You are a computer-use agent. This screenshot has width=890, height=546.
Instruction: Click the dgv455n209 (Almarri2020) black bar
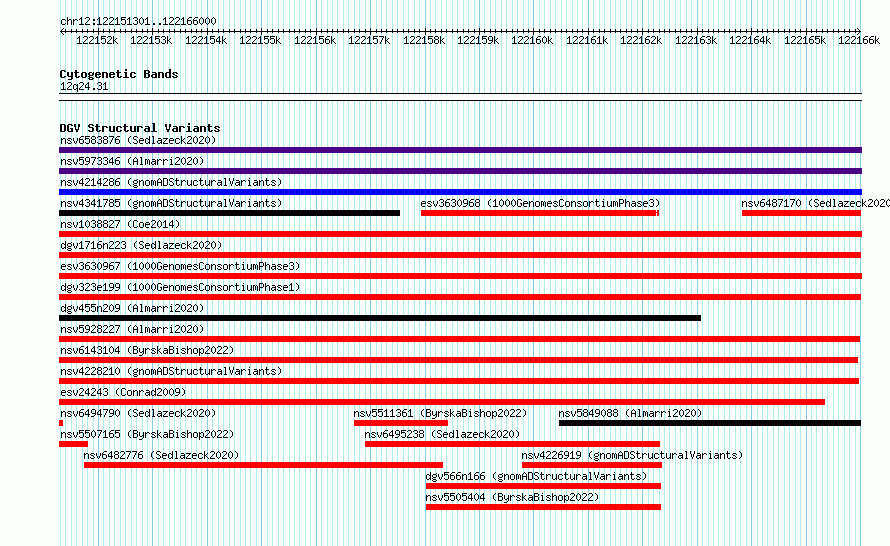point(380,318)
